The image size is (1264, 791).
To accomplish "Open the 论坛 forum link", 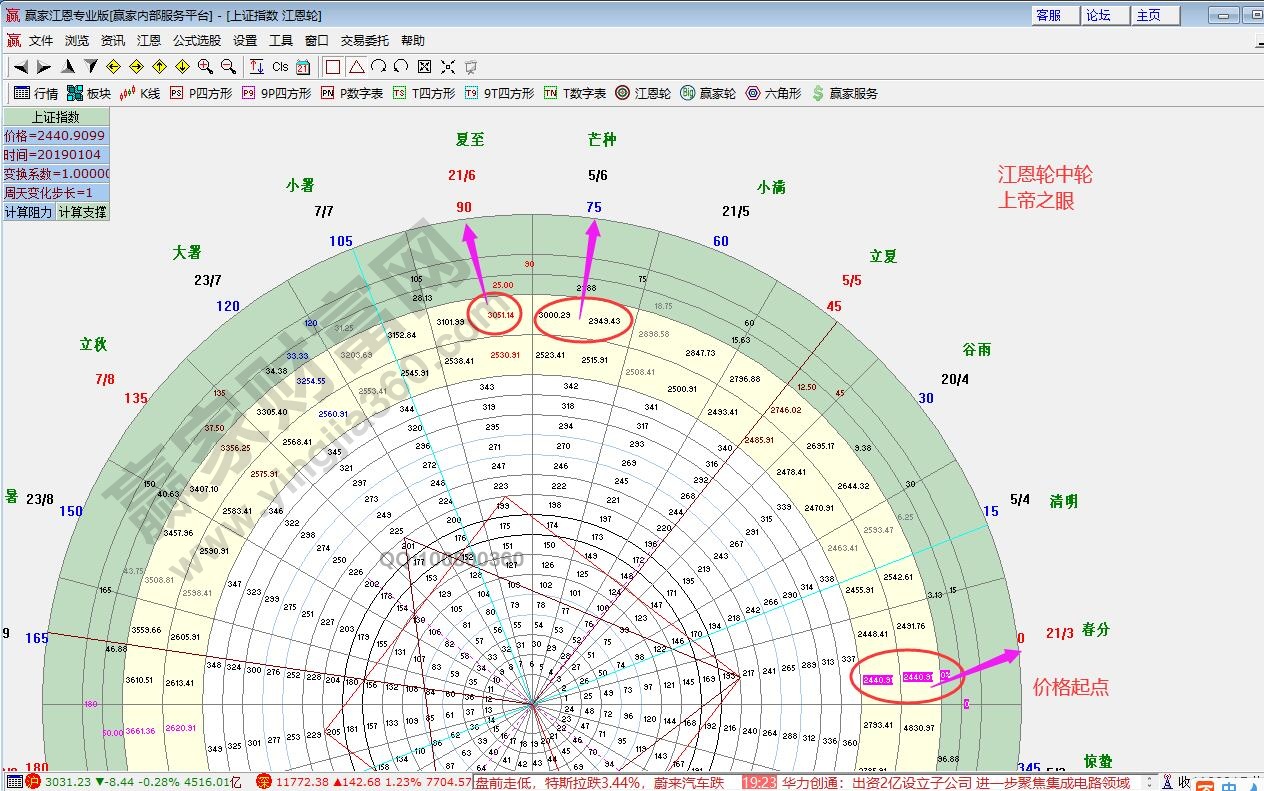I will click(x=1106, y=15).
